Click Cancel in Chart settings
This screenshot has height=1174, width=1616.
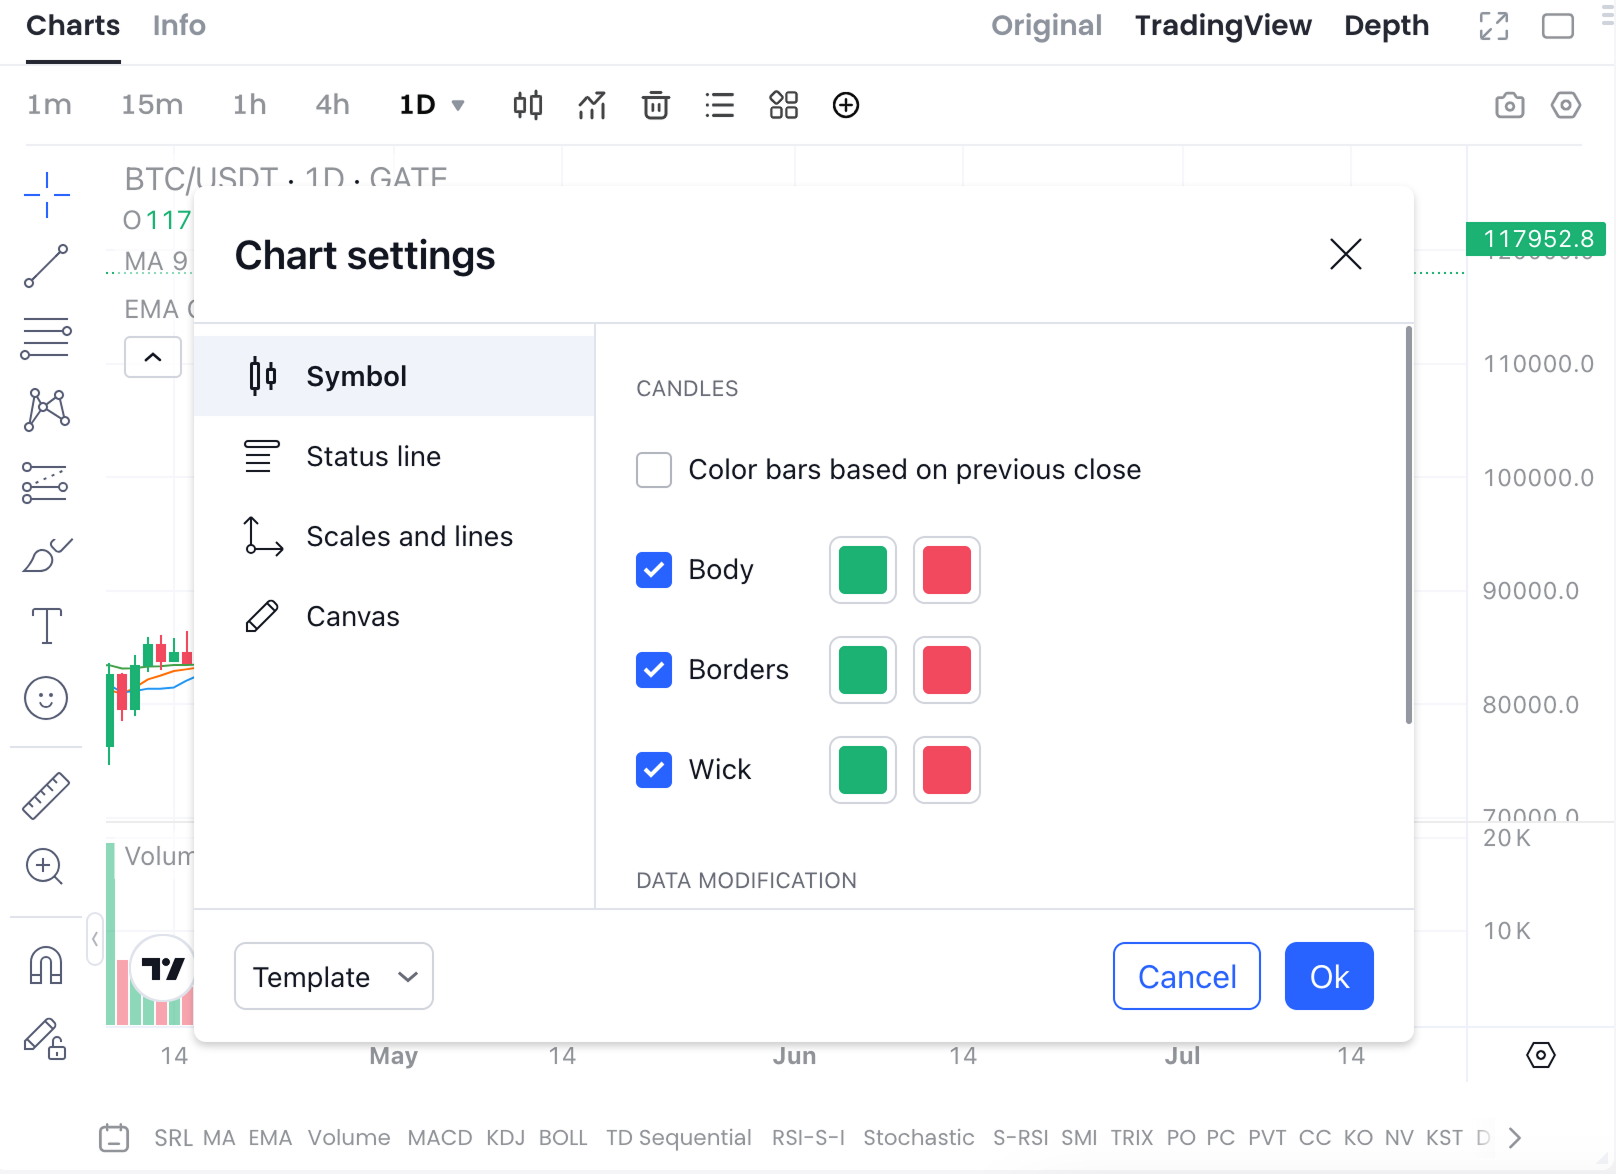[x=1187, y=976]
